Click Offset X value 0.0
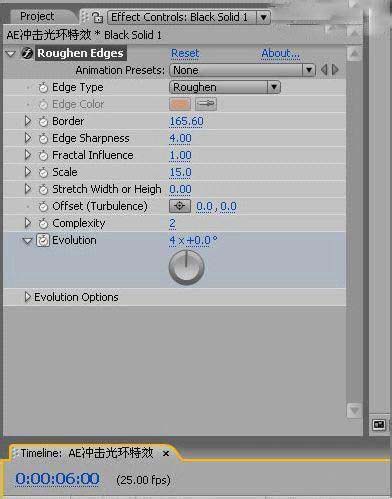Screen dimensions: 392x499 (x=204, y=206)
